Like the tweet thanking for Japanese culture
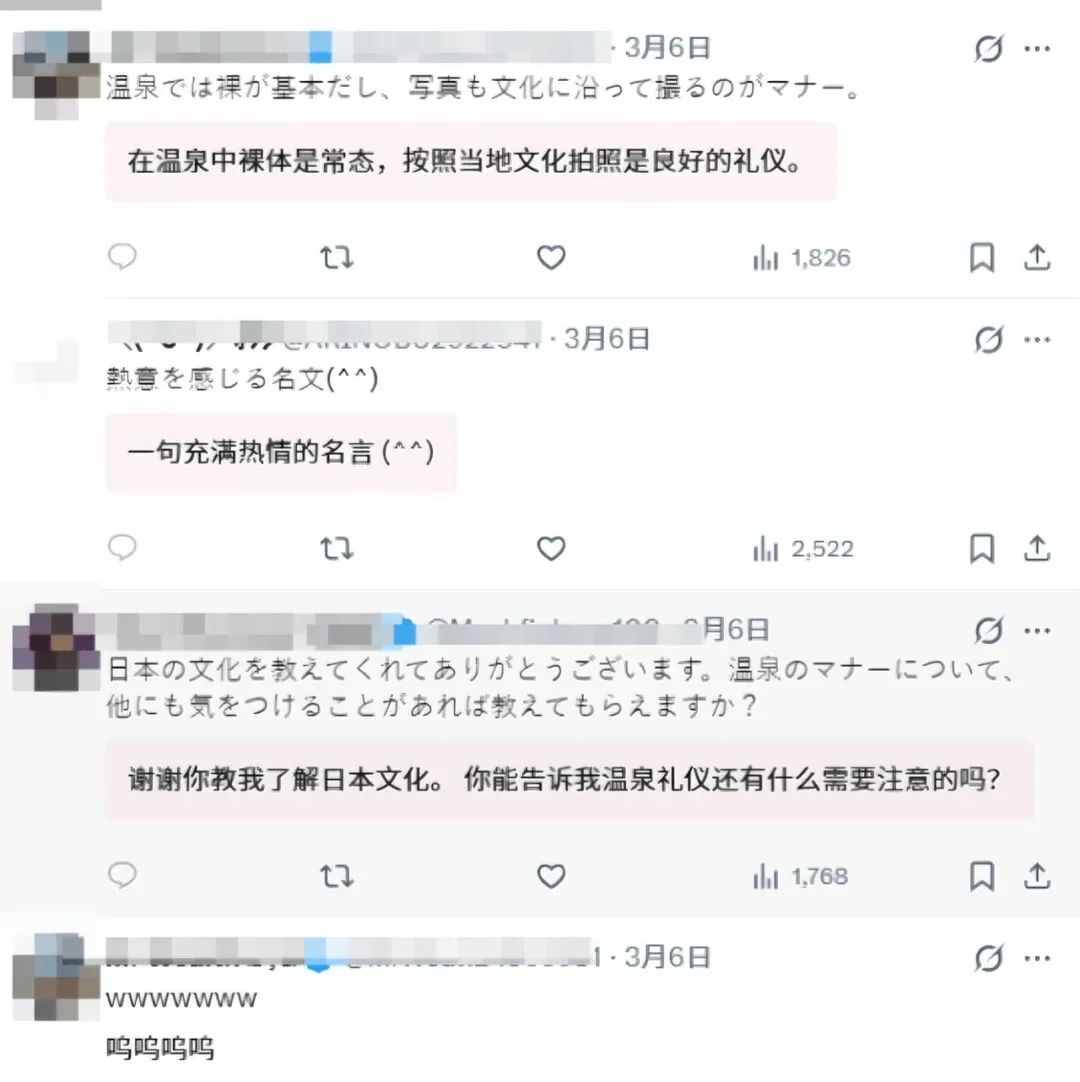This screenshot has width=1080, height=1082. click(551, 876)
